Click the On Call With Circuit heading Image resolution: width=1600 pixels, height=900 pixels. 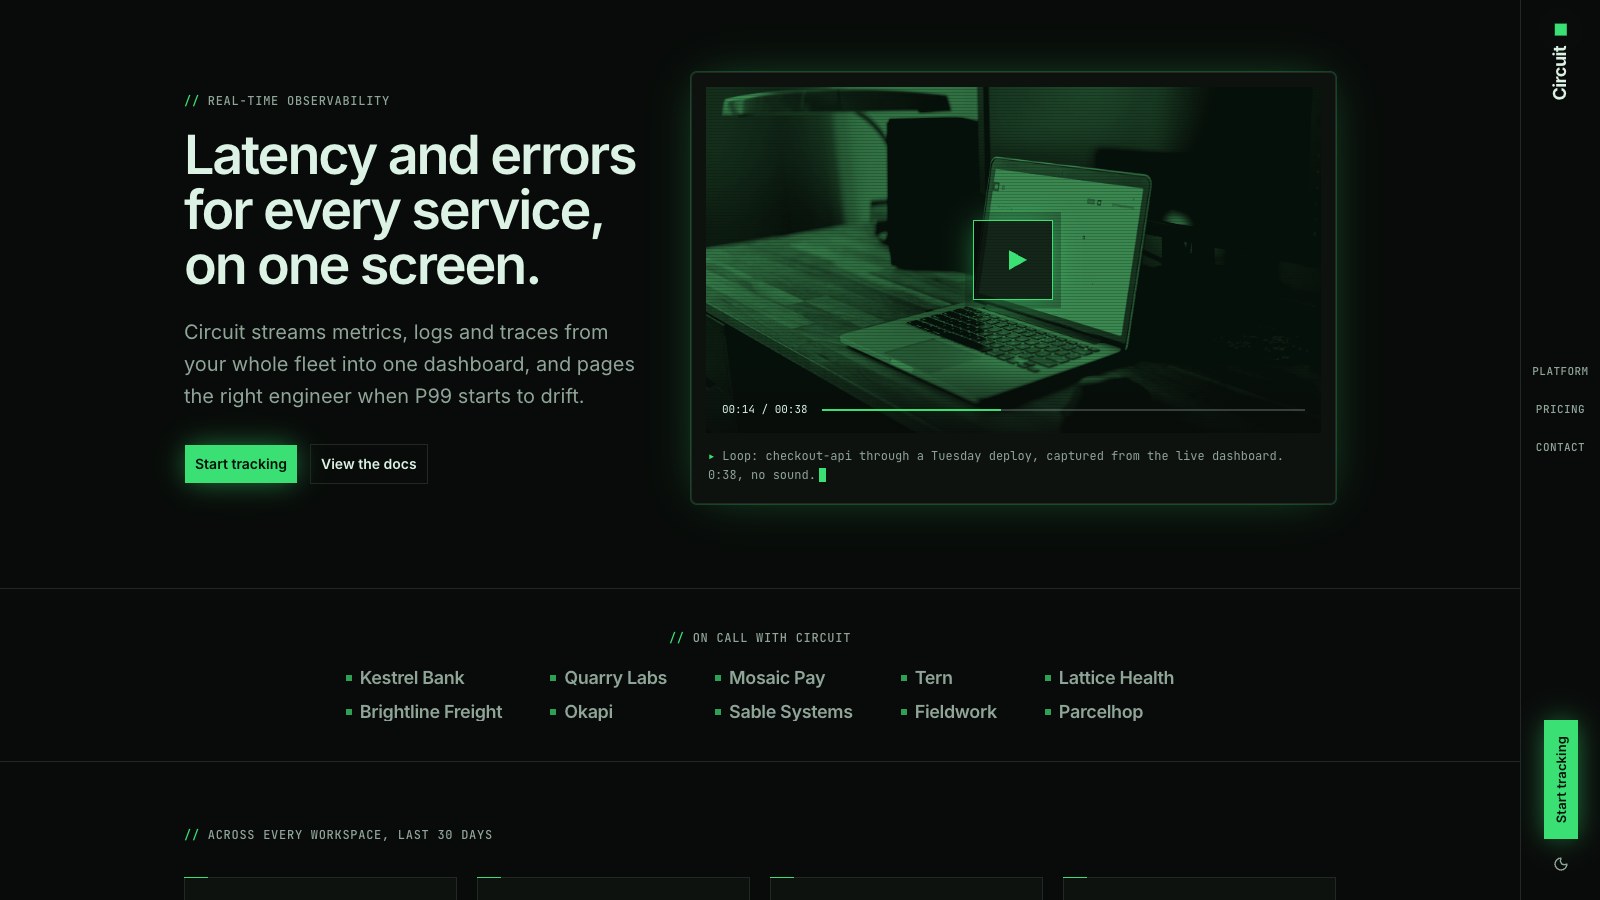point(760,638)
